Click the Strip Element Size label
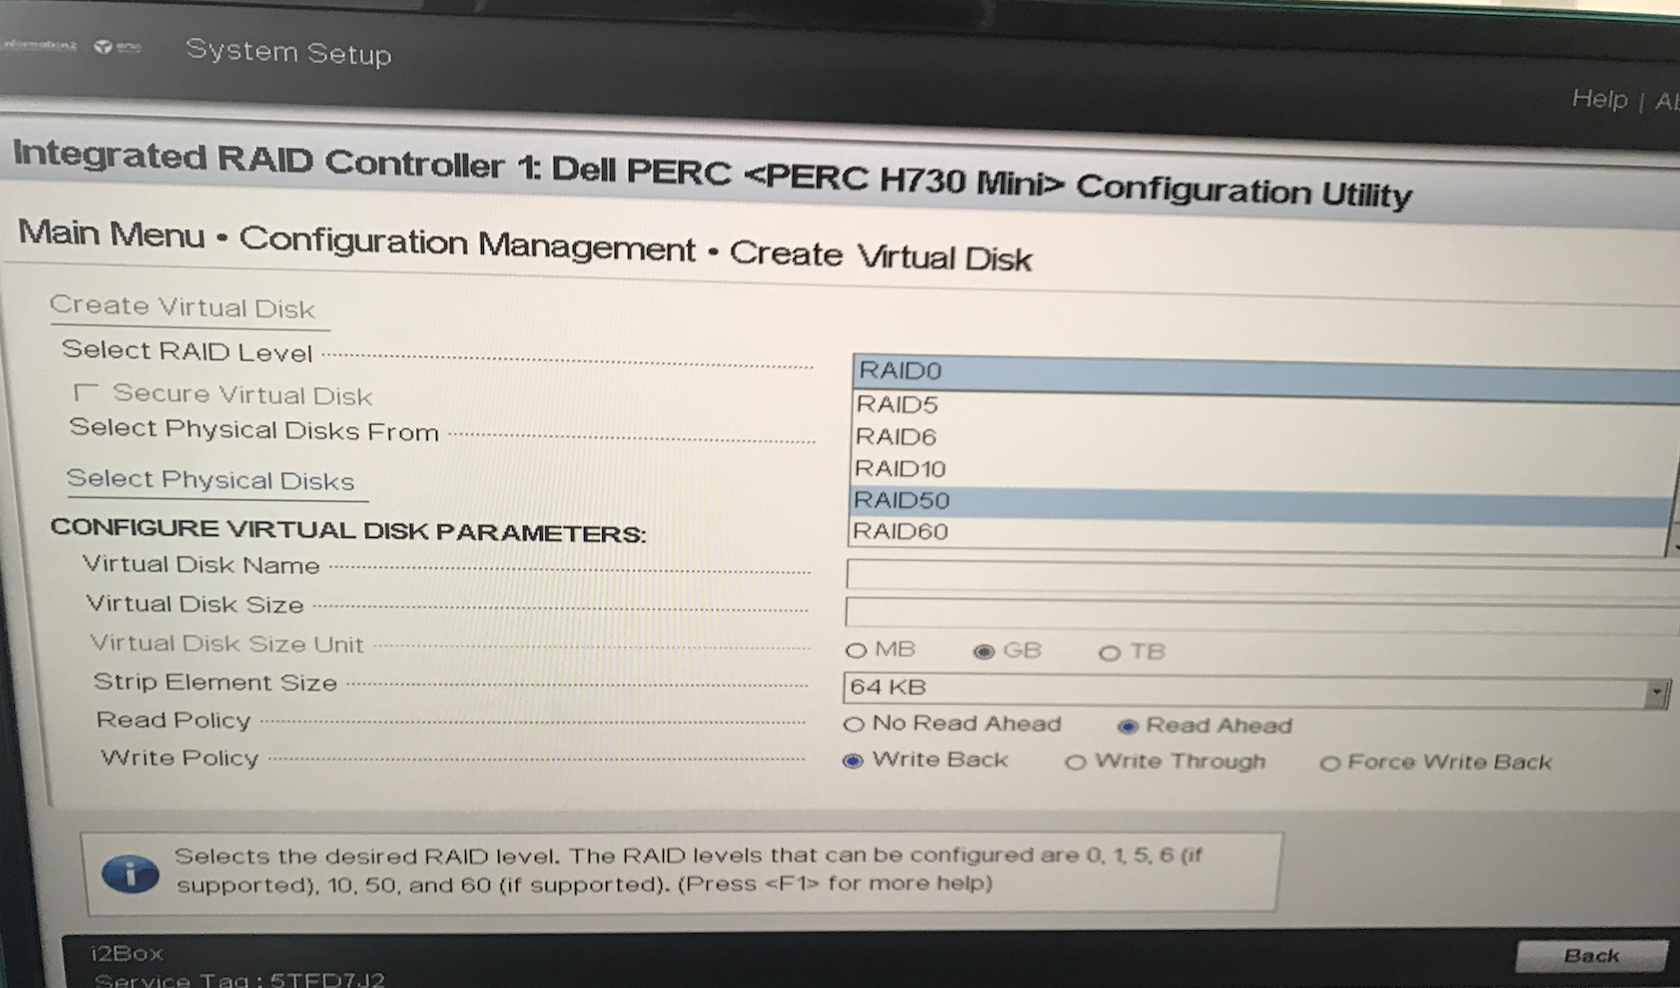Viewport: 1680px width, 988px height. pyautogui.click(x=215, y=682)
